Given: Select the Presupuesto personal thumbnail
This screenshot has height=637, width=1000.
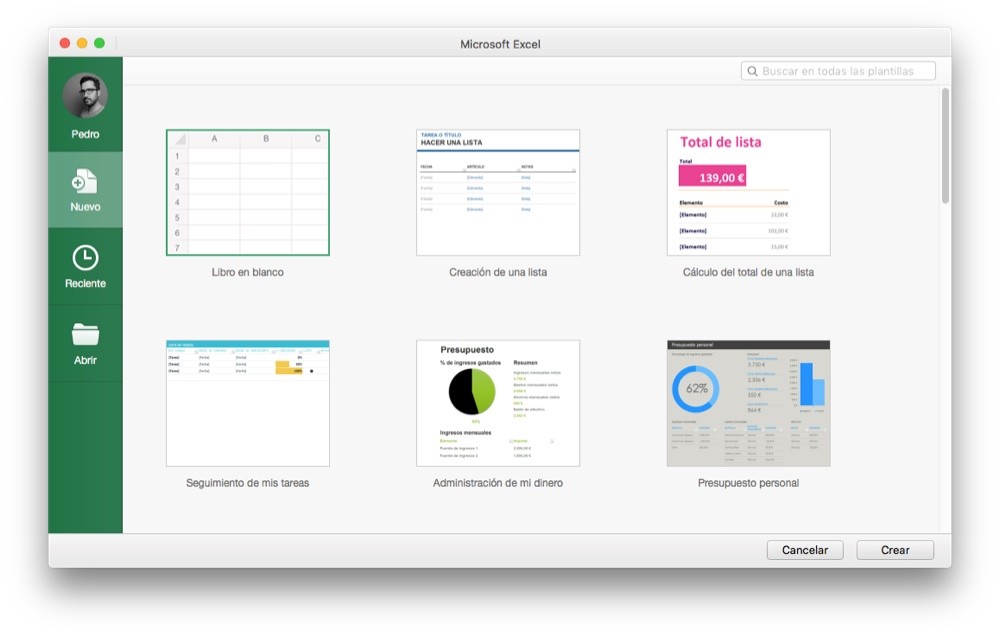Looking at the screenshot, I should [x=748, y=403].
